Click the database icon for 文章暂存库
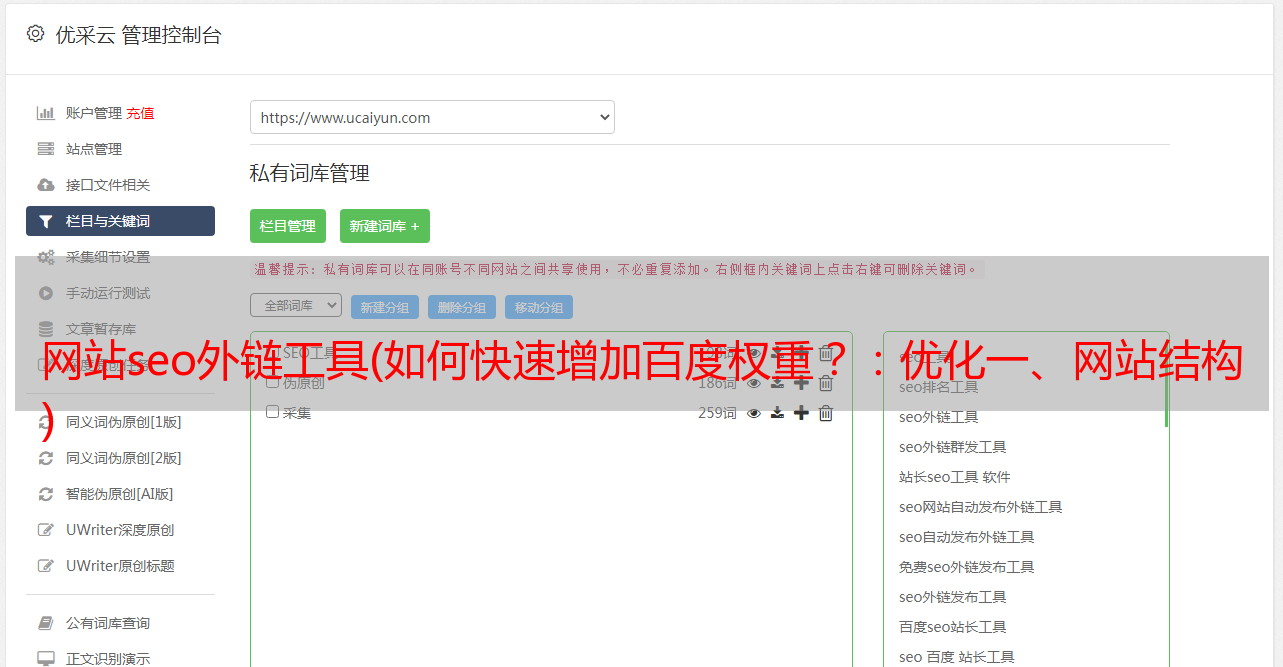Viewport: 1283px width, 667px height. (46, 329)
